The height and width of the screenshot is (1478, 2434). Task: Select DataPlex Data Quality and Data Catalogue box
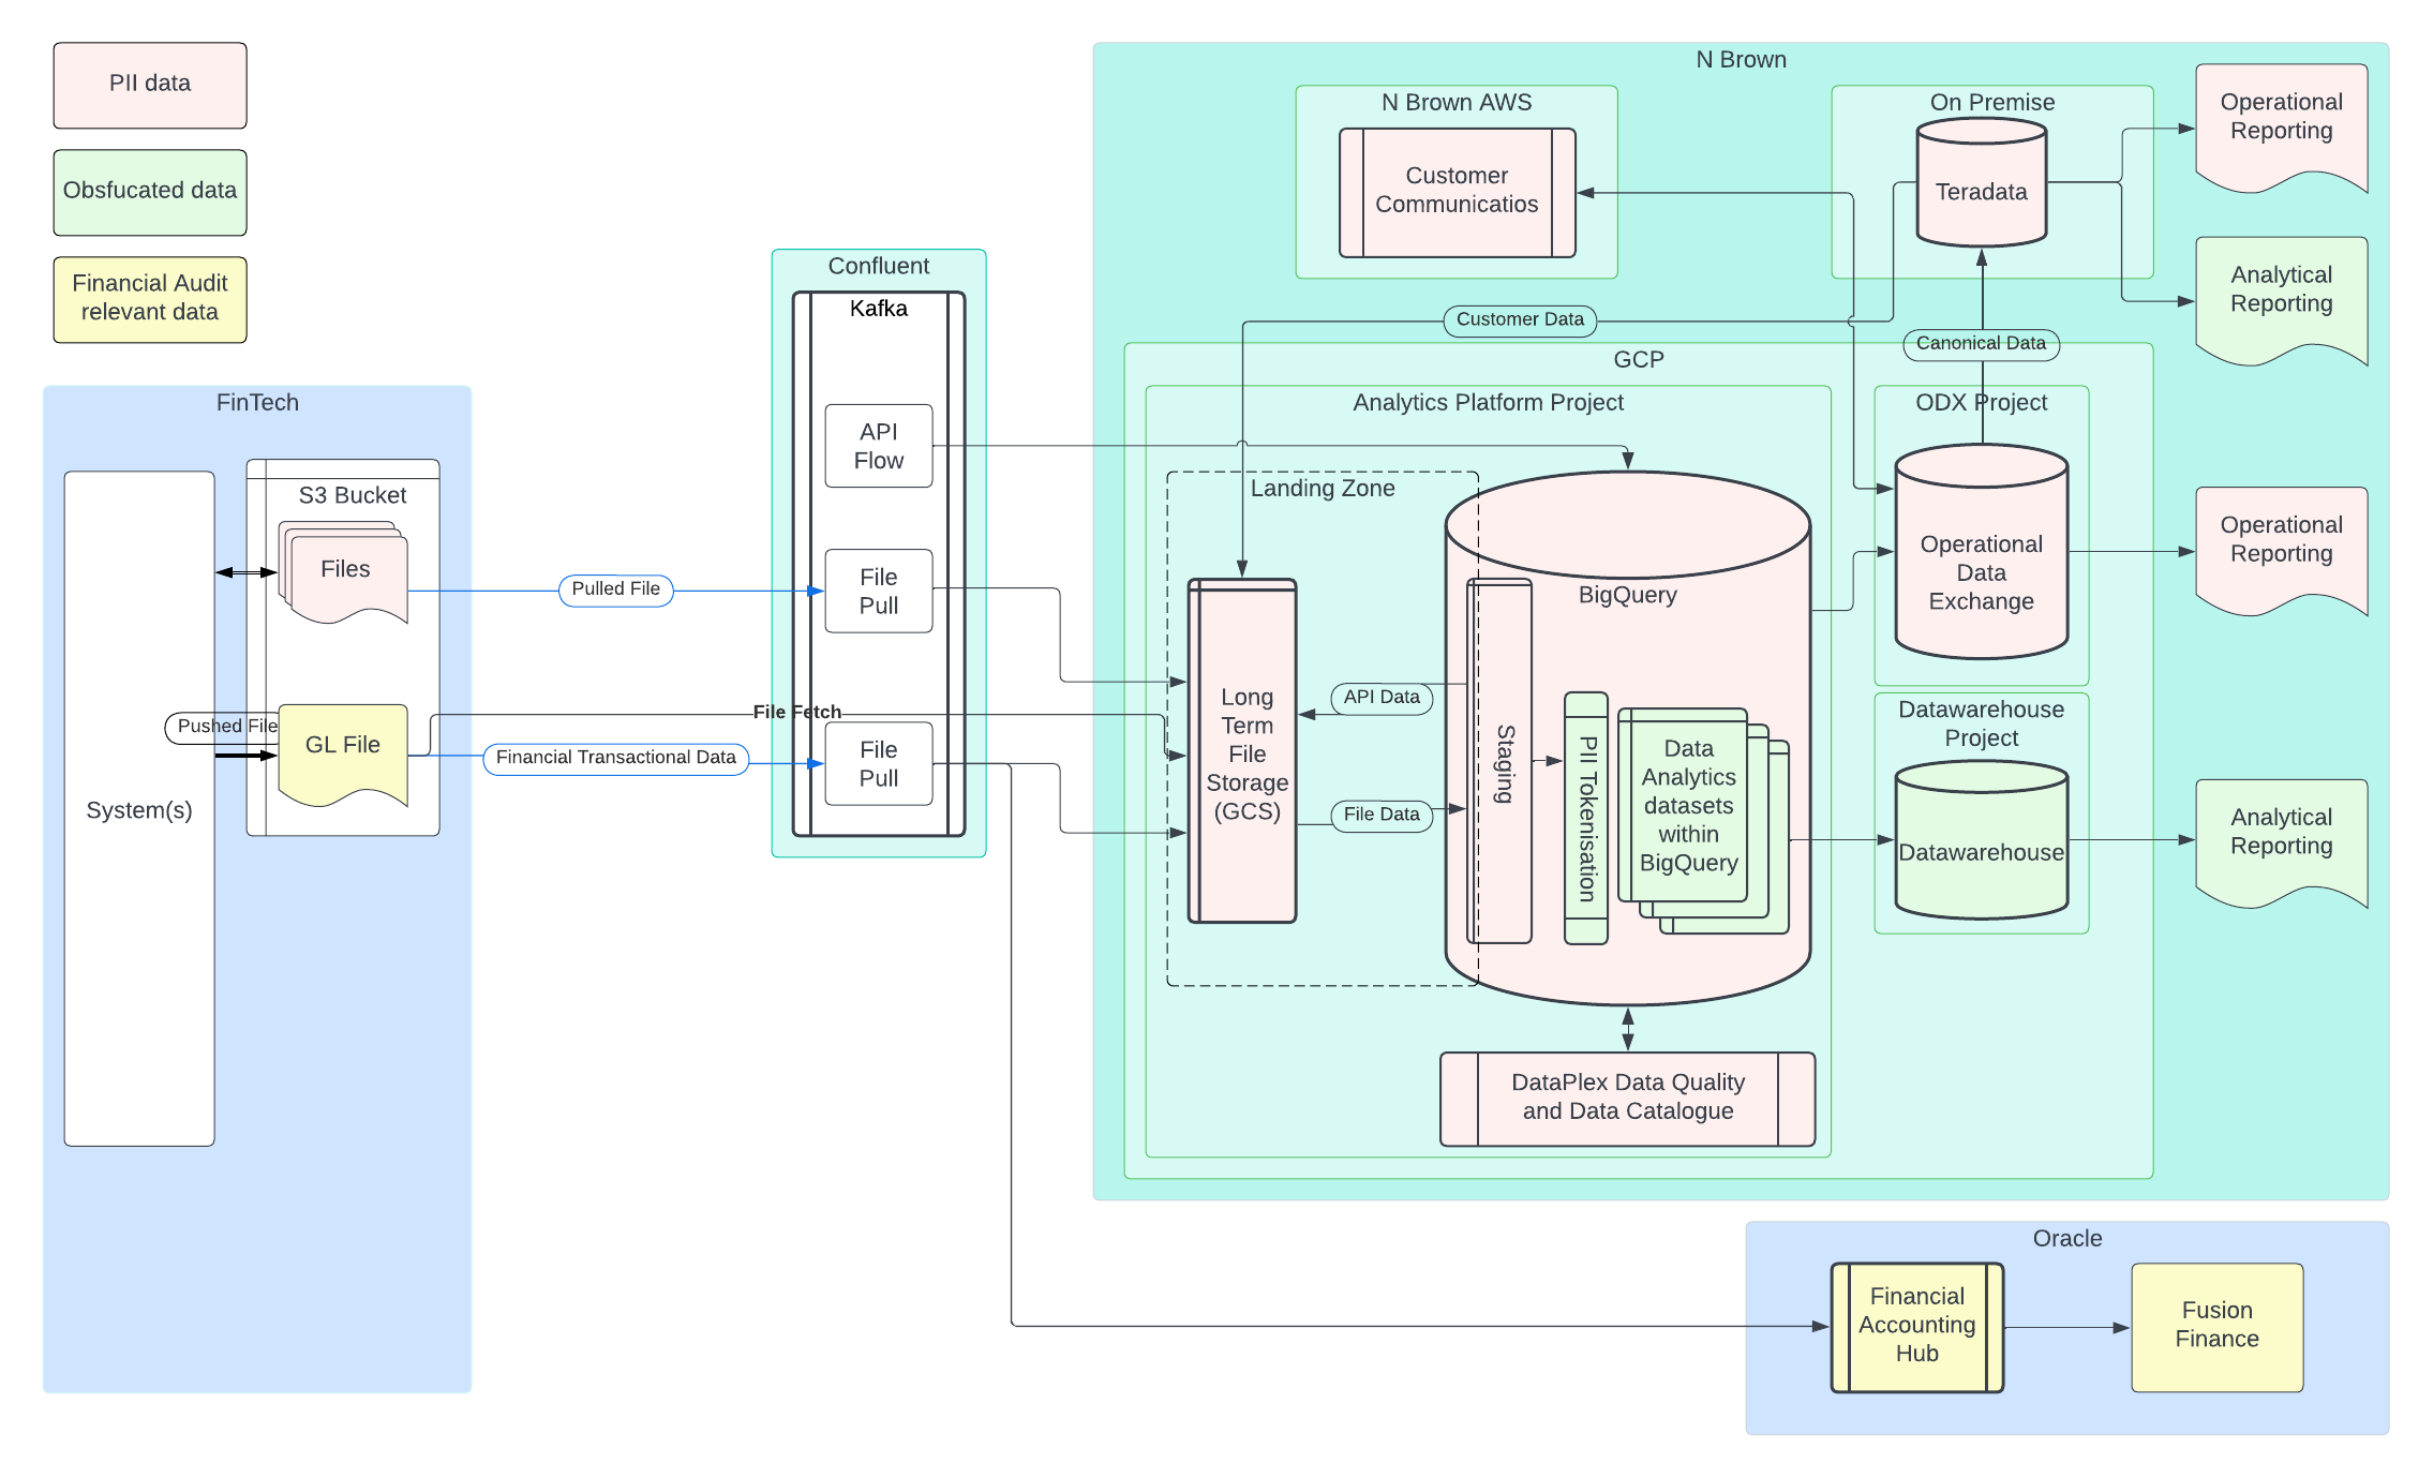tap(1626, 1097)
